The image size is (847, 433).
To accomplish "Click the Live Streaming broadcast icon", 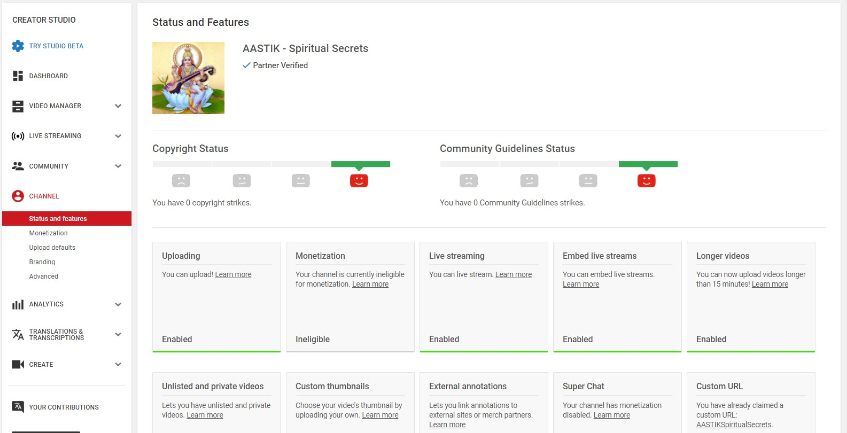I will click(x=18, y=136).
